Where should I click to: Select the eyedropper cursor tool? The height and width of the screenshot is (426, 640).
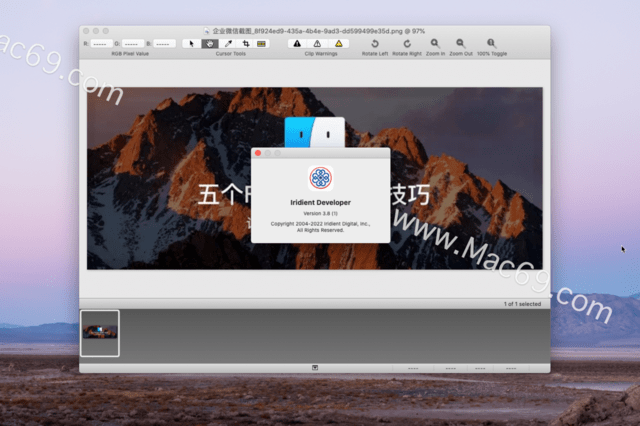[x=228, y=44]
